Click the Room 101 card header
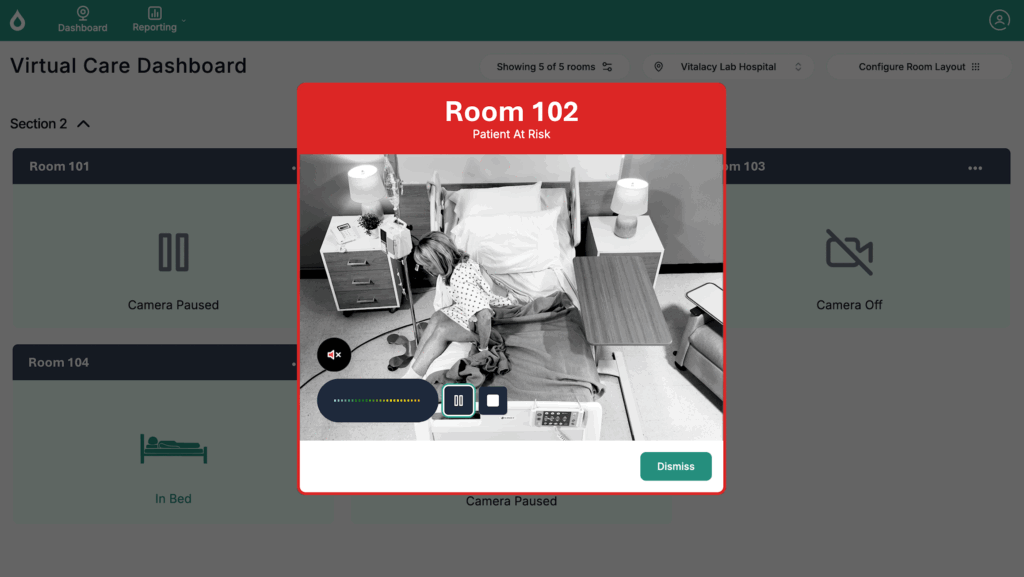 tap(155, 166)
